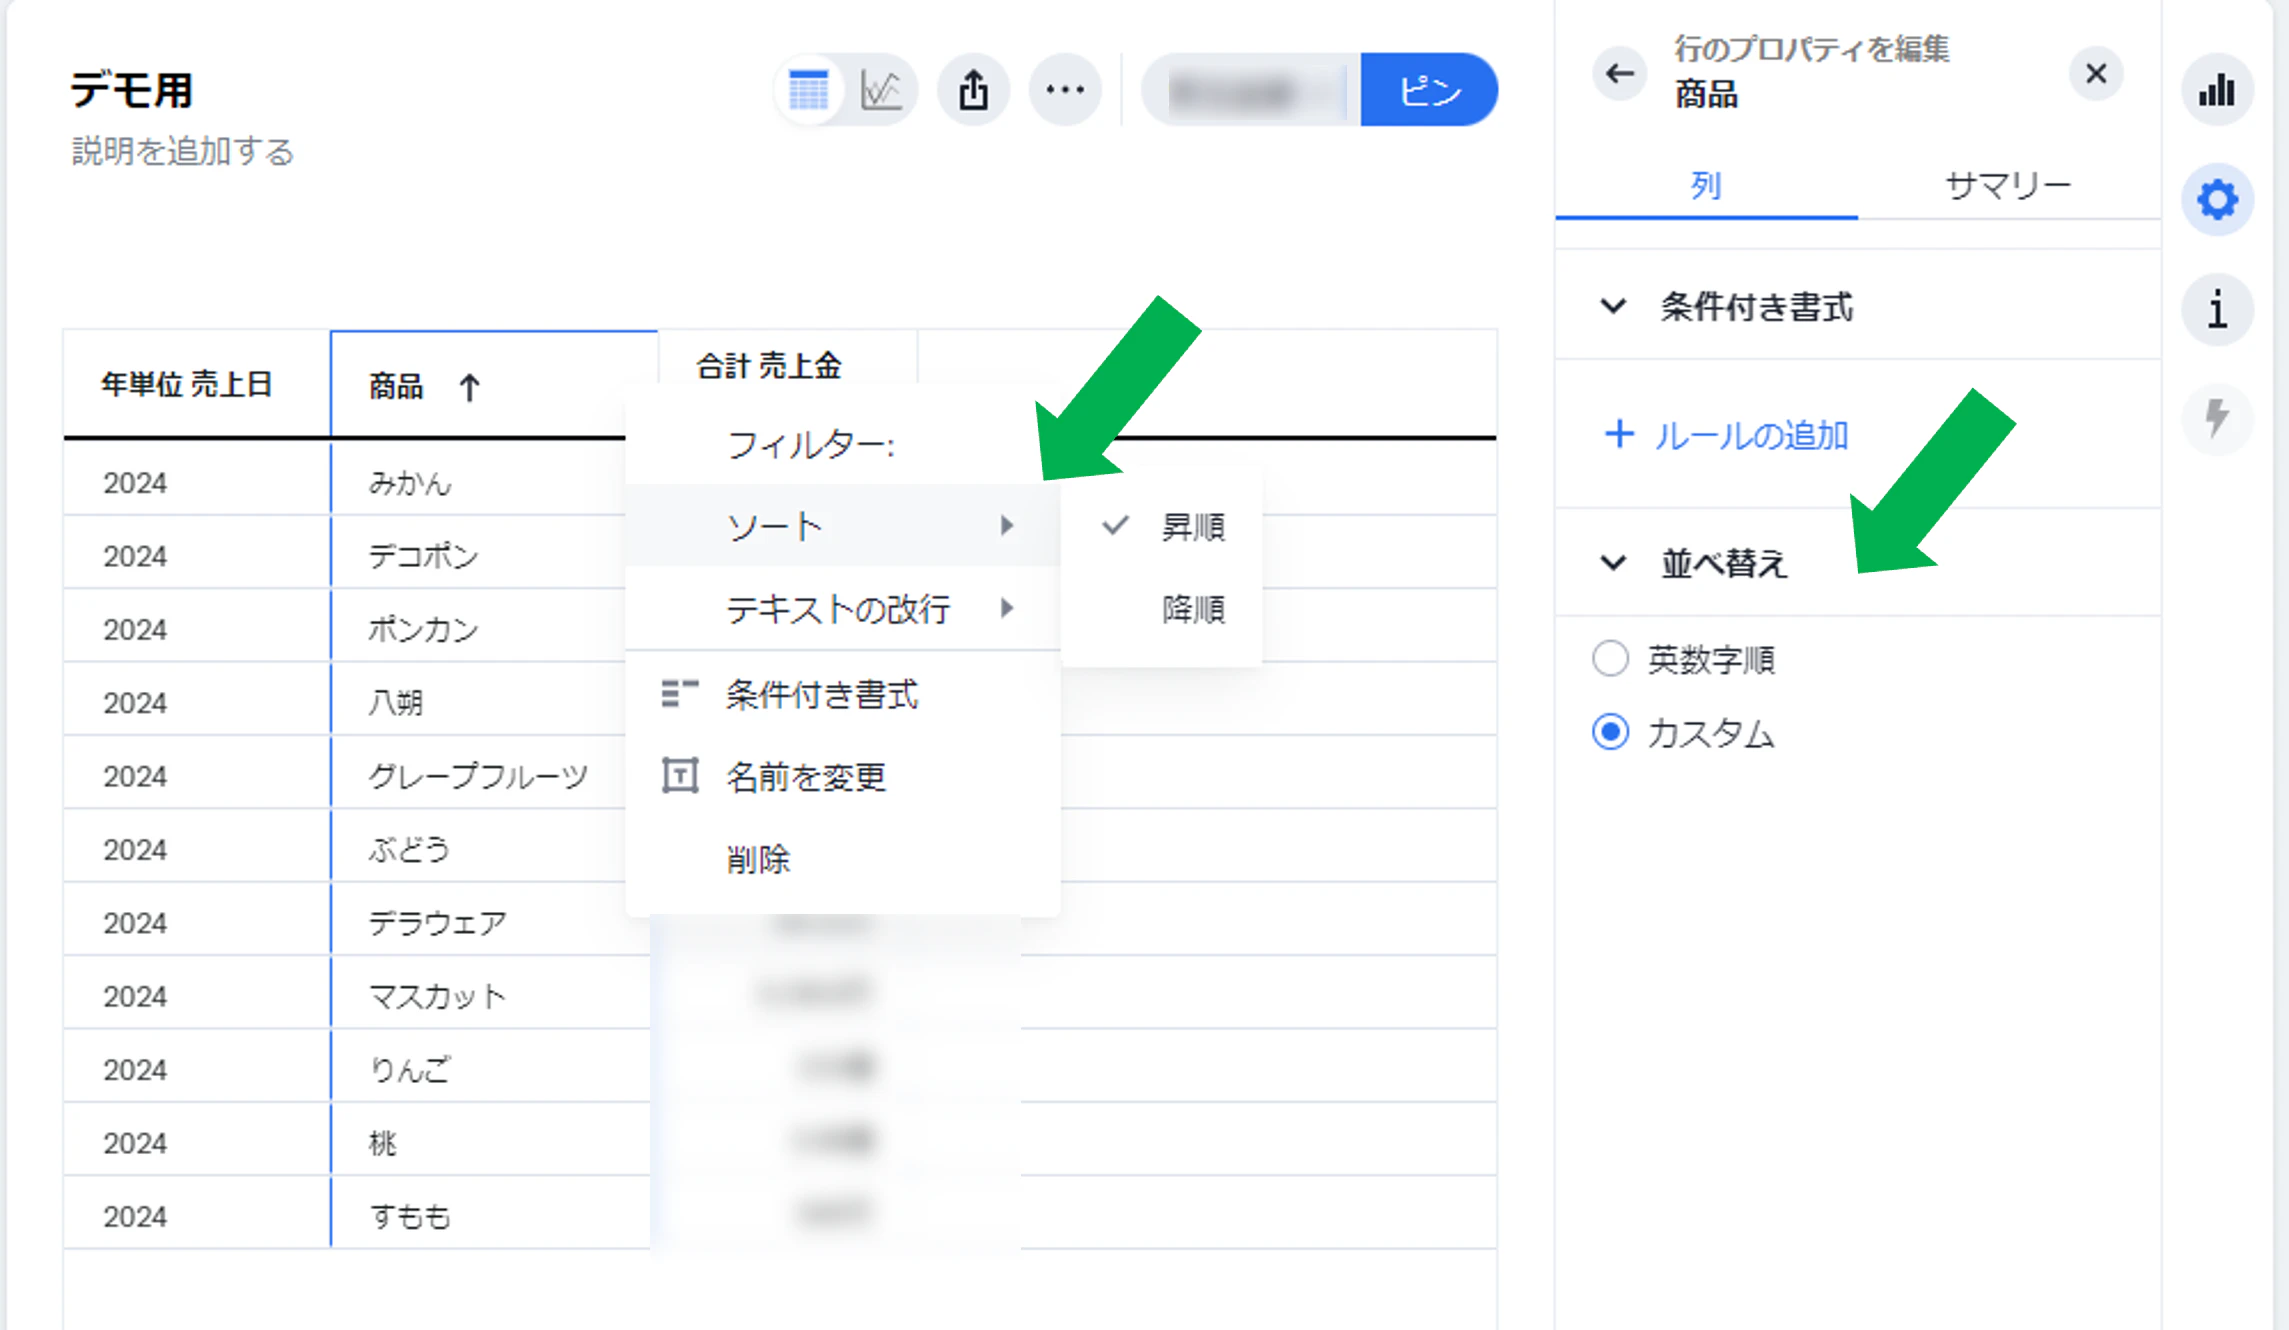Select the 英数字順 radio button
This screenshot has height=1330, width=2289.
point(1610,659)
